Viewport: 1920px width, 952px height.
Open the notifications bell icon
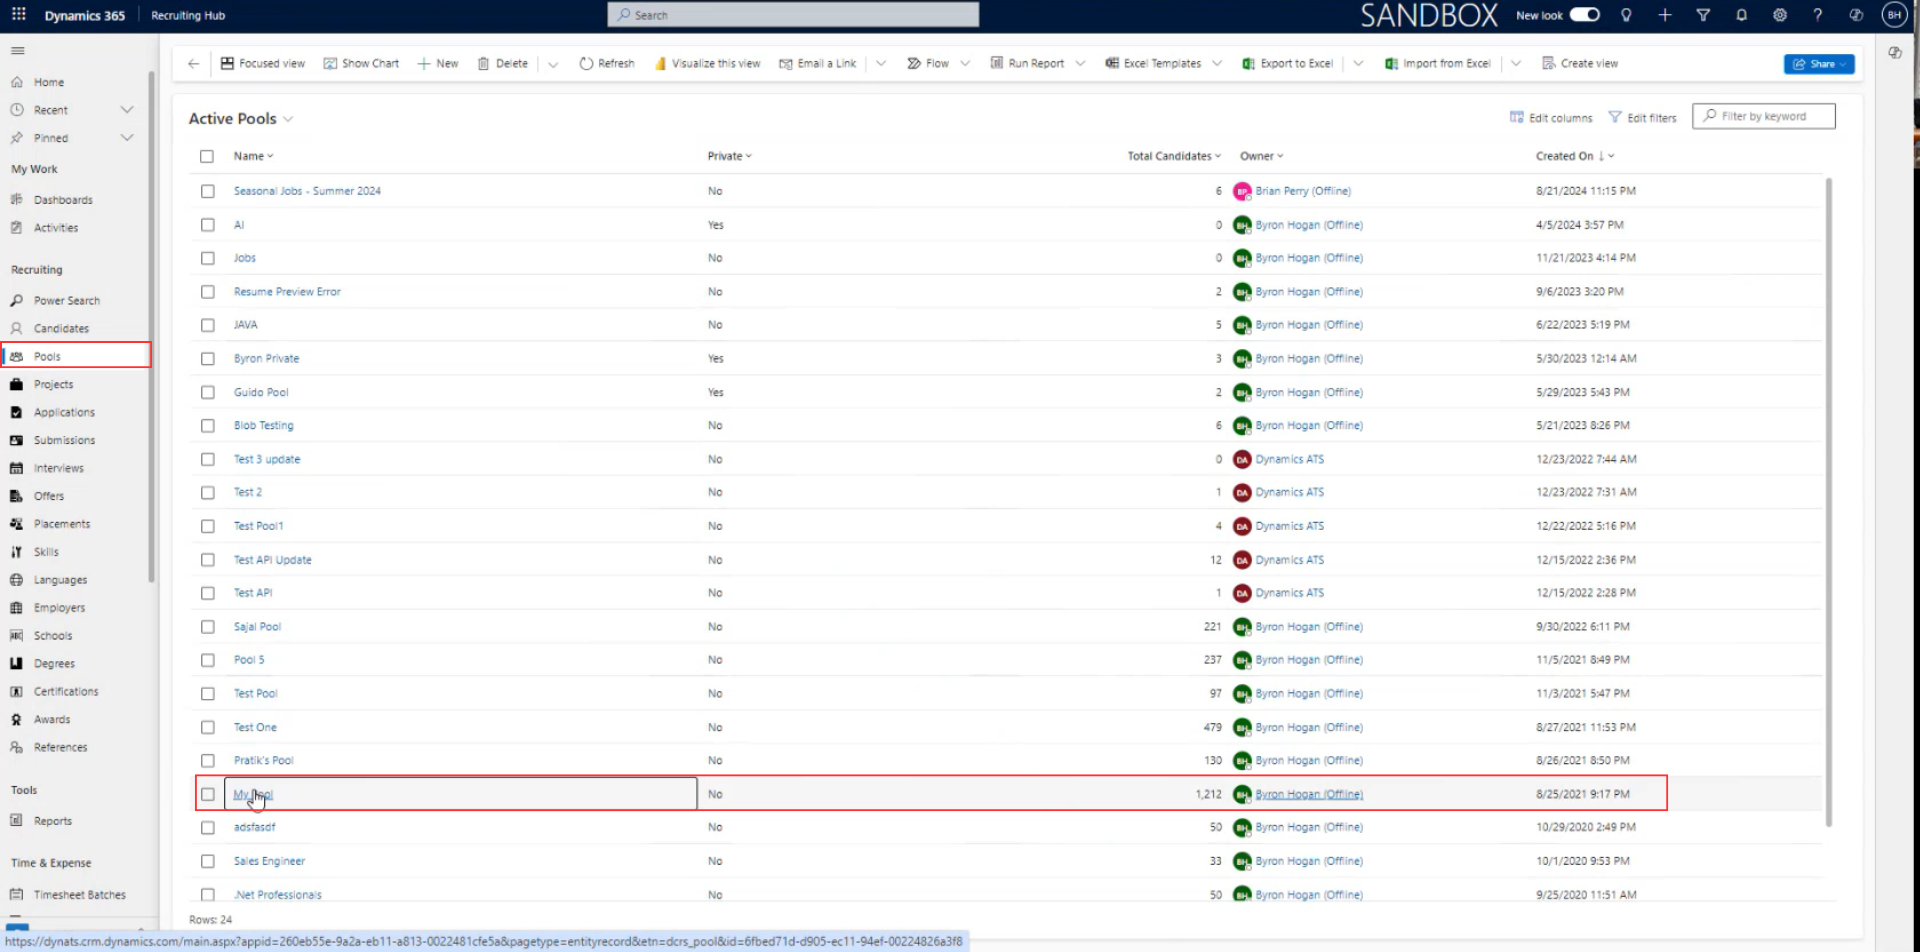[1741, 15]
